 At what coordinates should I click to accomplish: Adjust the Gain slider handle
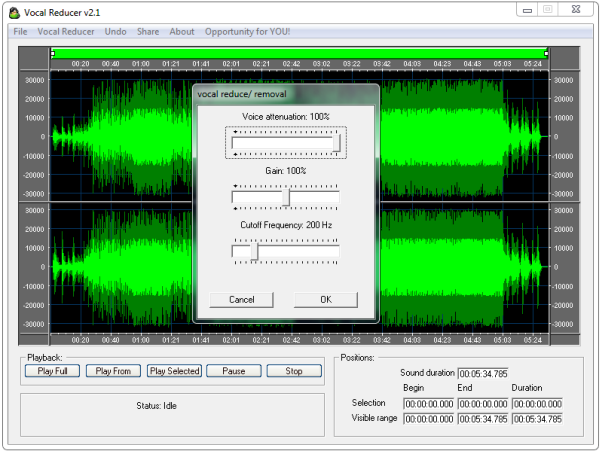click(x=286, y=198)
